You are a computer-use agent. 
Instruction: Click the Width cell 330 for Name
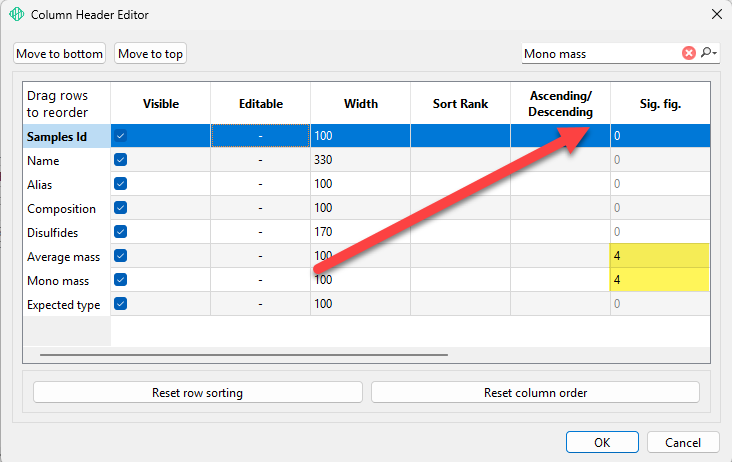(360, 160)
